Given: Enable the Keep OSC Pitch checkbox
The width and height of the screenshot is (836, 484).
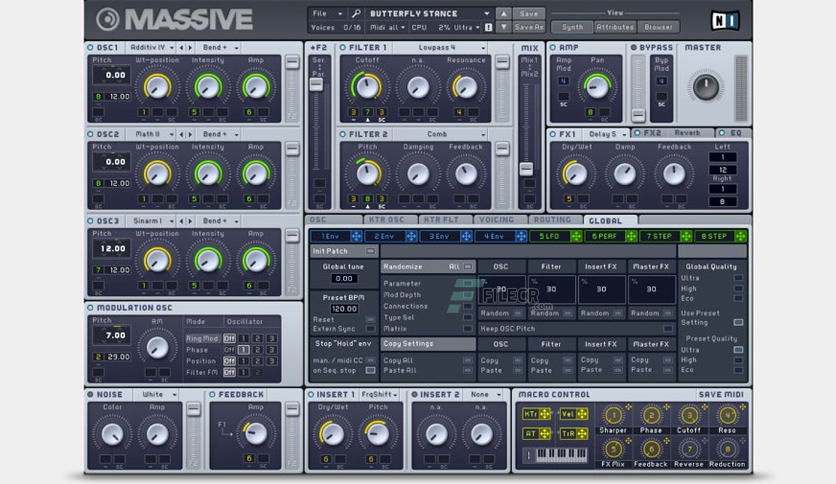Looking at the screenshot, I should coord(667,329).
